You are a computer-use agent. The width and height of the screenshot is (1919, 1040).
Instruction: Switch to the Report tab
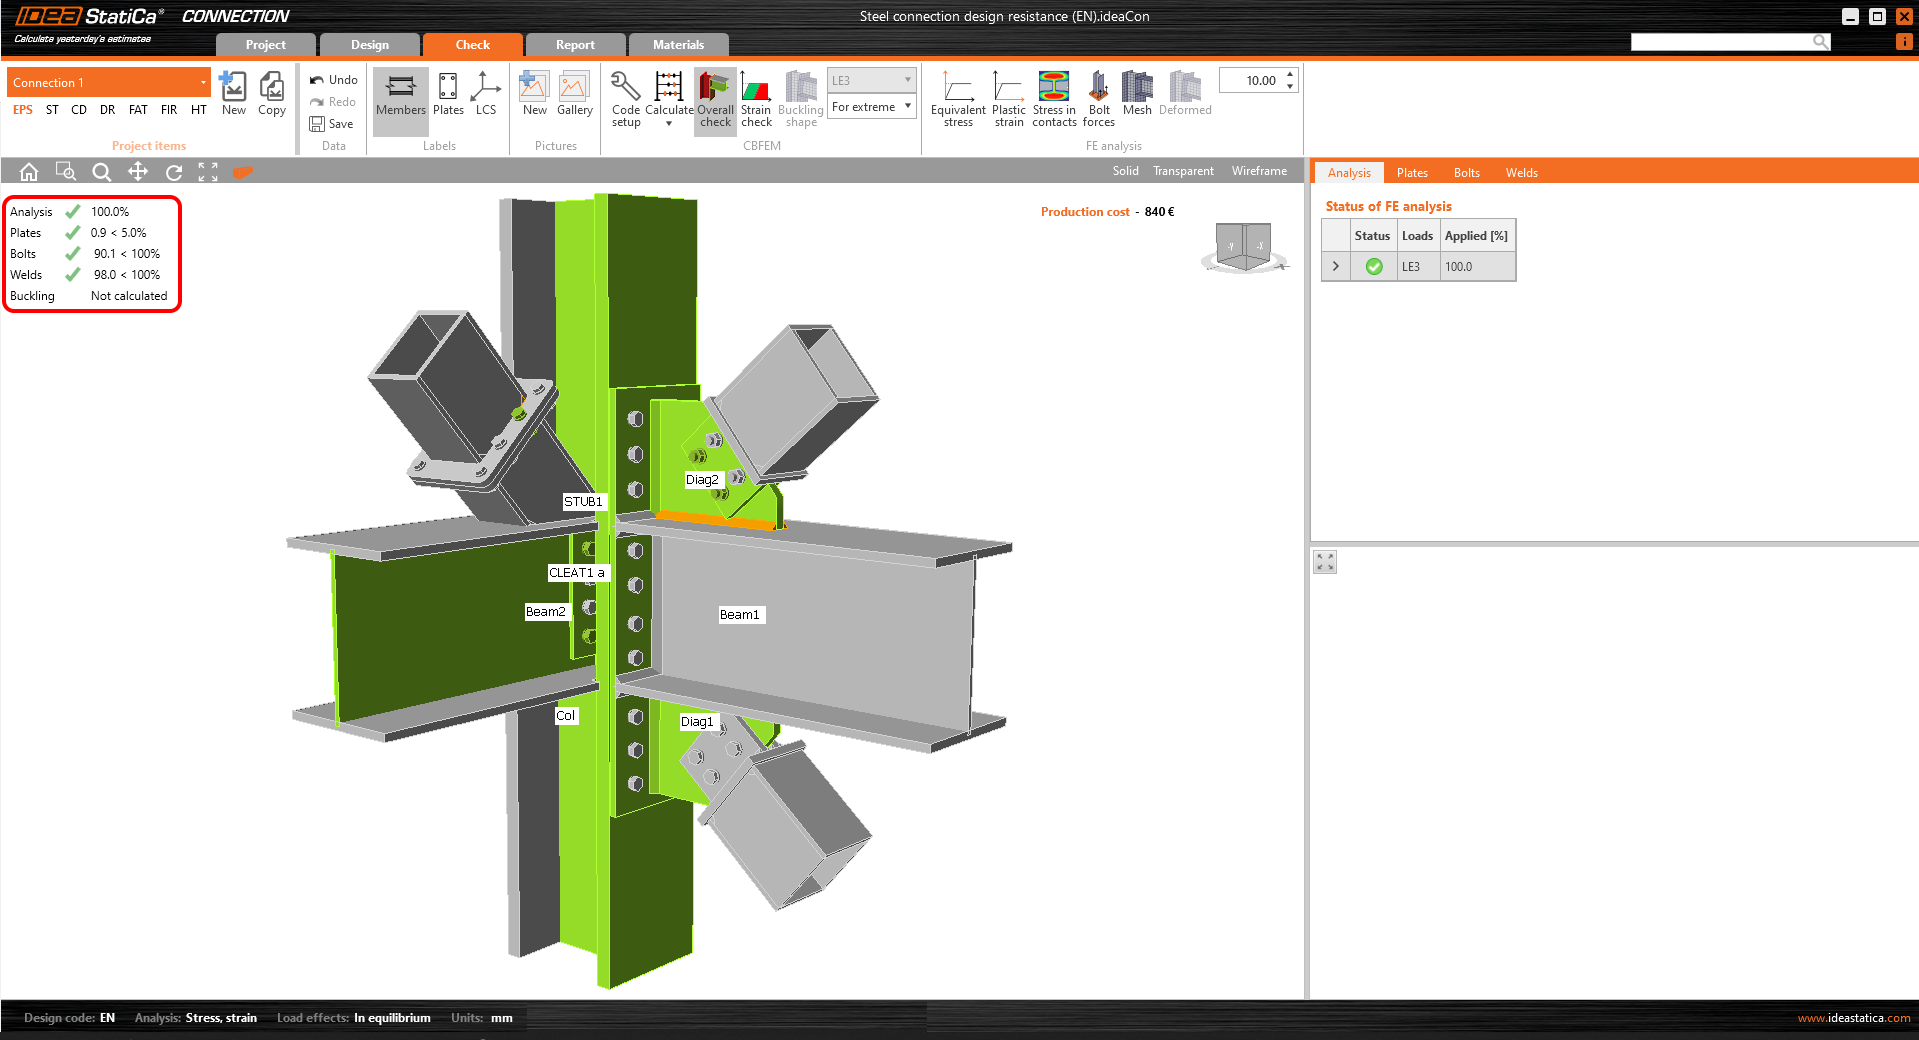[575, 45]
